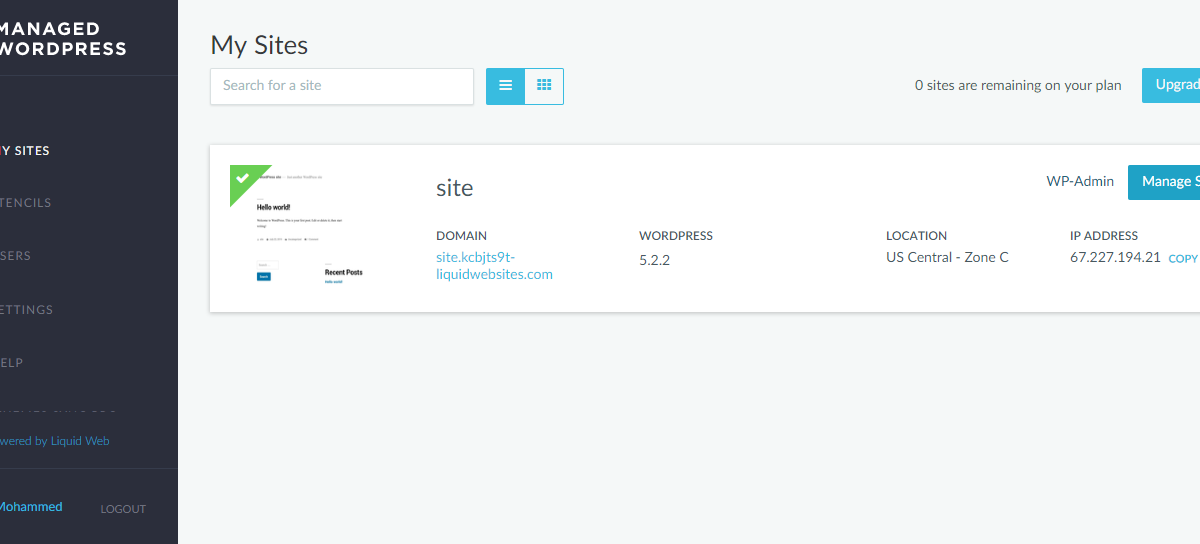1200x544 pixels.
Task: Click the Manage Site button
Action: click(1164, 182)
